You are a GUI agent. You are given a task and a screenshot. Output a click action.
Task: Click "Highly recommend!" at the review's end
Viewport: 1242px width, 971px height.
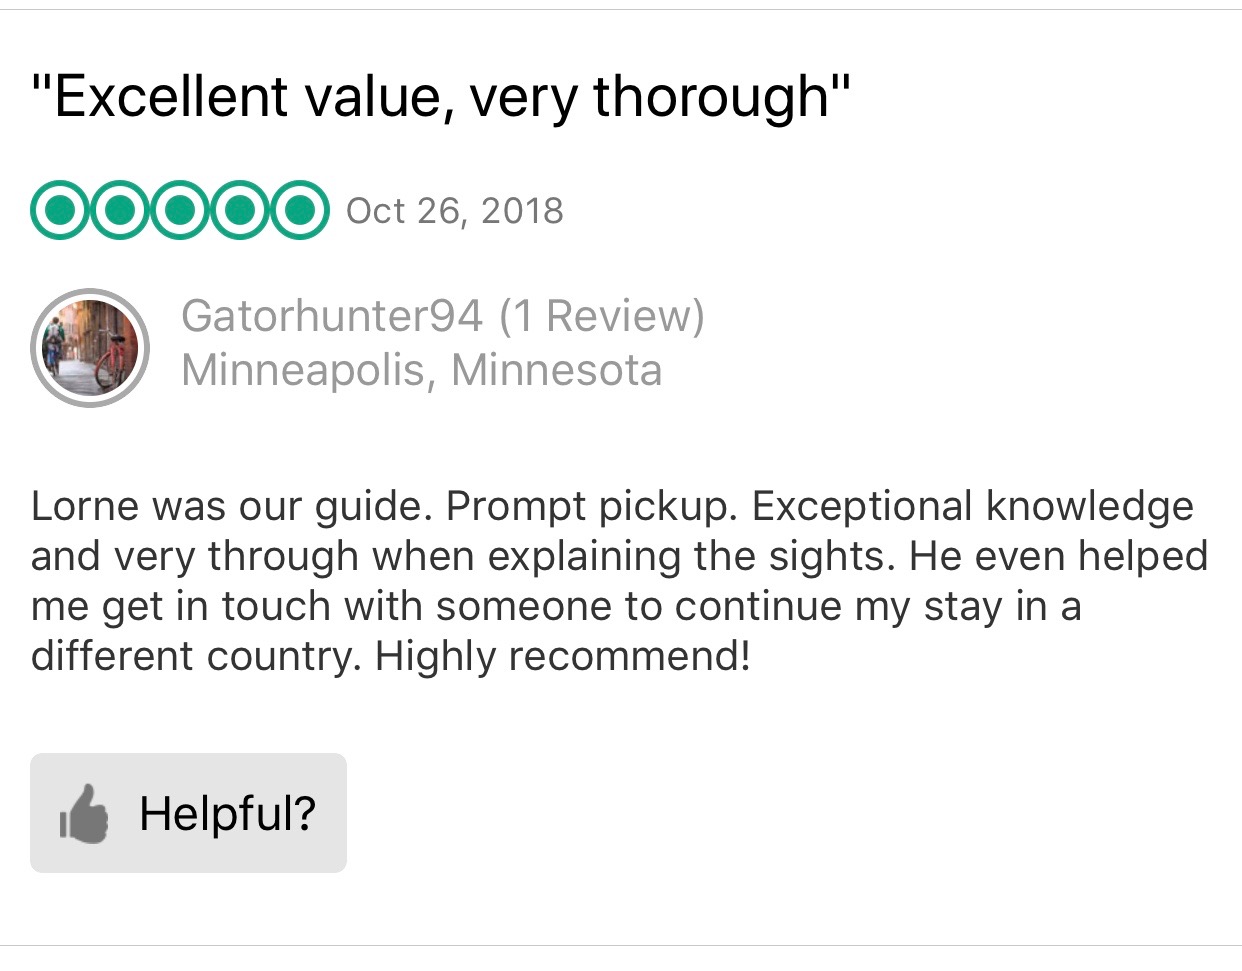click(x=562, y=657)
